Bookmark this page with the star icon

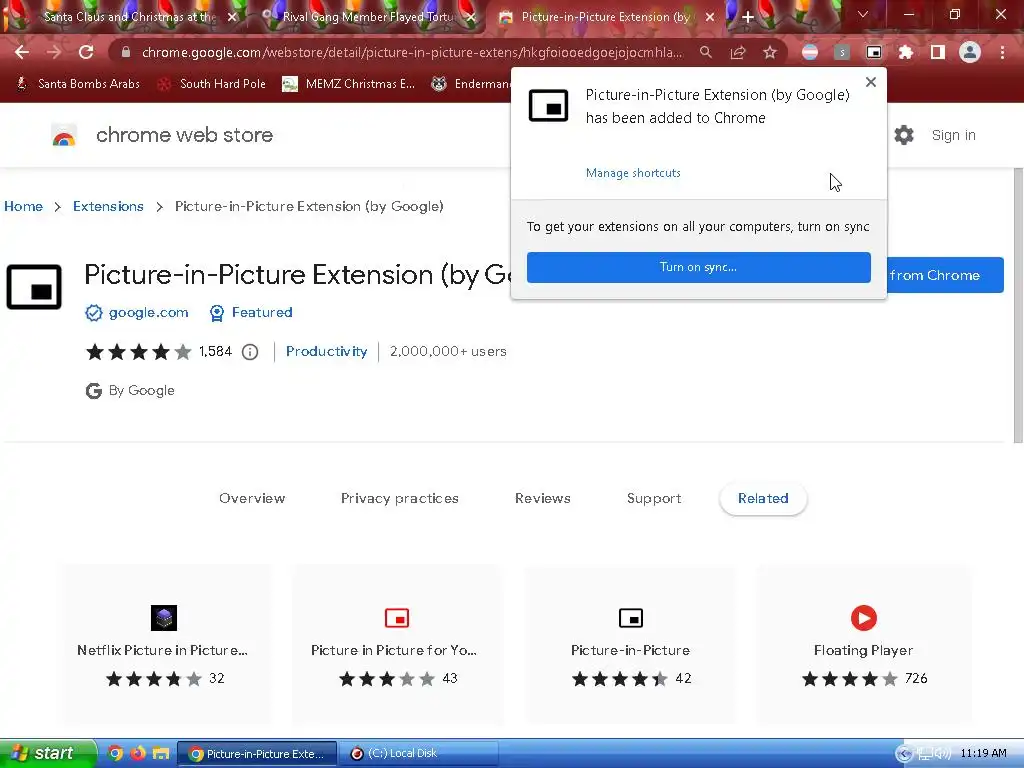pyautogui.click(x=770, y=52)
